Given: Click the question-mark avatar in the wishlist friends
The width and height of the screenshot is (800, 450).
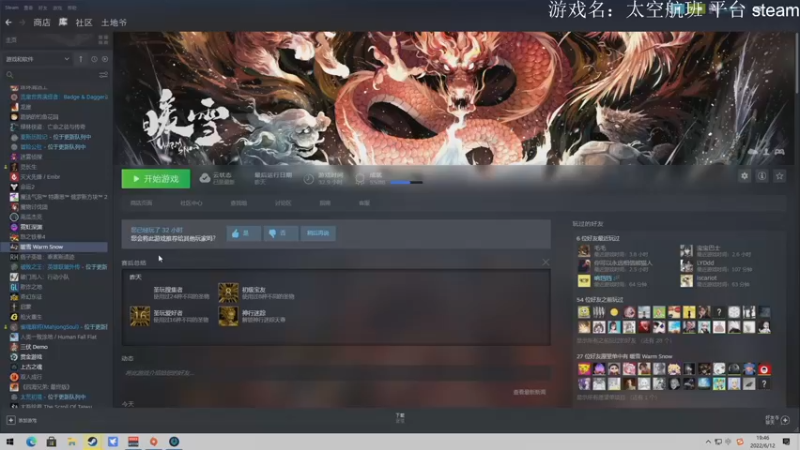Looking at the screenshot, I should click(x=764, y=384).
